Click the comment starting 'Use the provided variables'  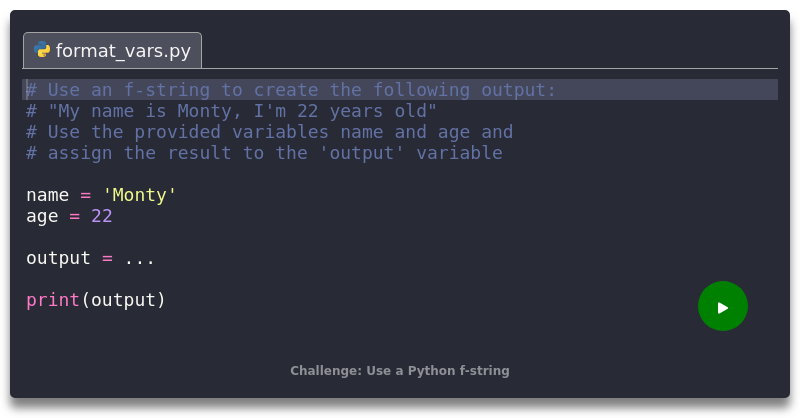pyautogui.click(x=269, y=132)
